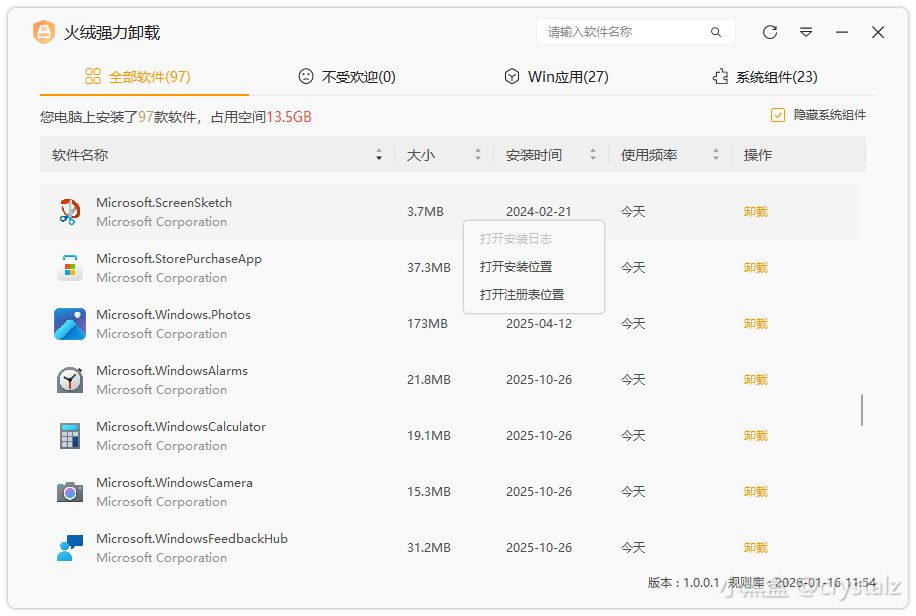Image resolution: width=916 pixels, height=616 pixels.
Task: Uninstall Microsoft.WindowsCamera via 卸载
Action: coord(755,492)
